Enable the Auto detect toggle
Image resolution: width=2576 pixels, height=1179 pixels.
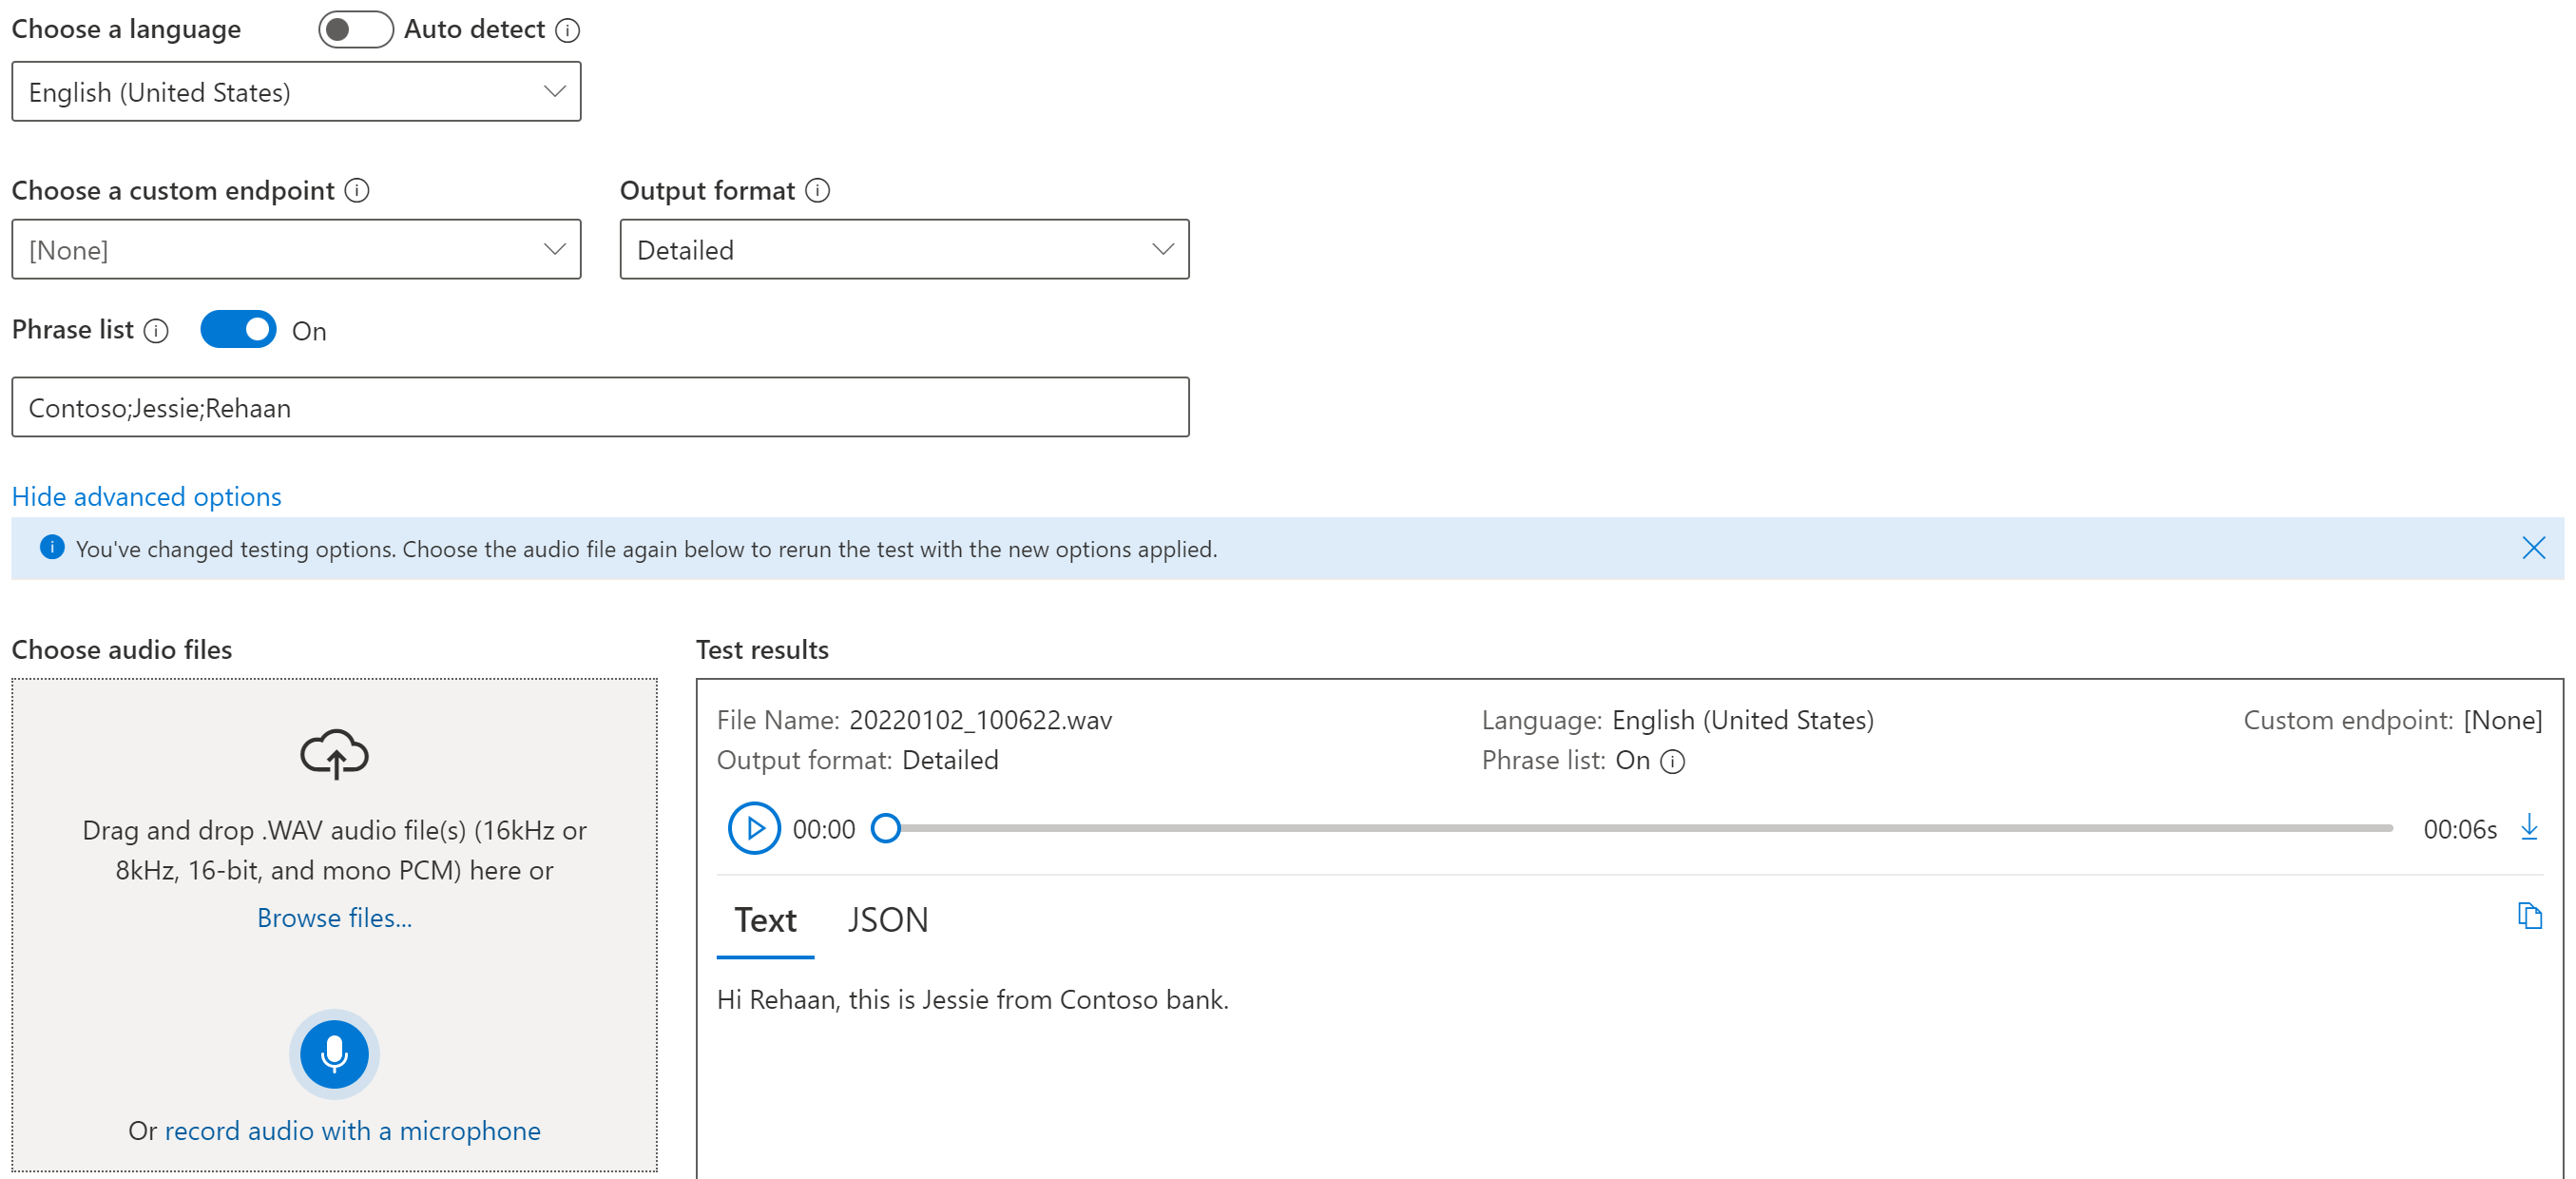point(355,30)
